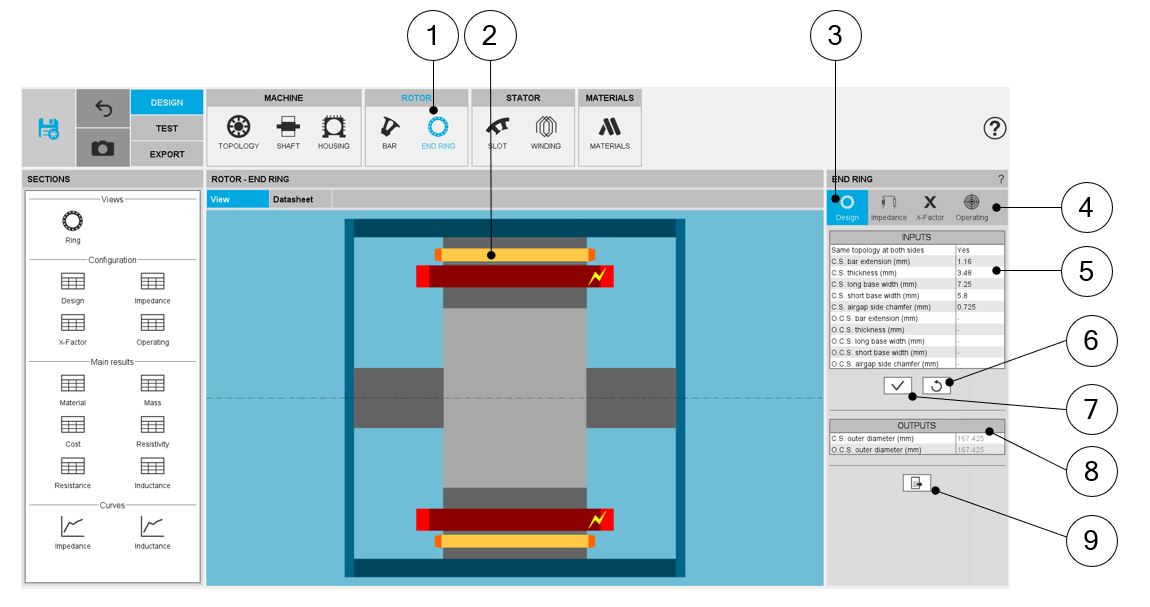Screen dimensions: 1150x607
Task: Take a screenshot with camera icon
Action: pyautogui.click(x=103, y=147)
